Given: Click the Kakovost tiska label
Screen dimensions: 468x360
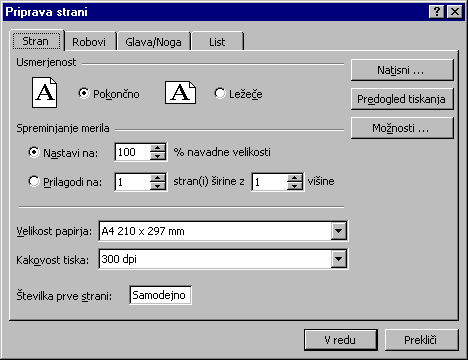Looking at the screenshot, I should click(53, 260).
